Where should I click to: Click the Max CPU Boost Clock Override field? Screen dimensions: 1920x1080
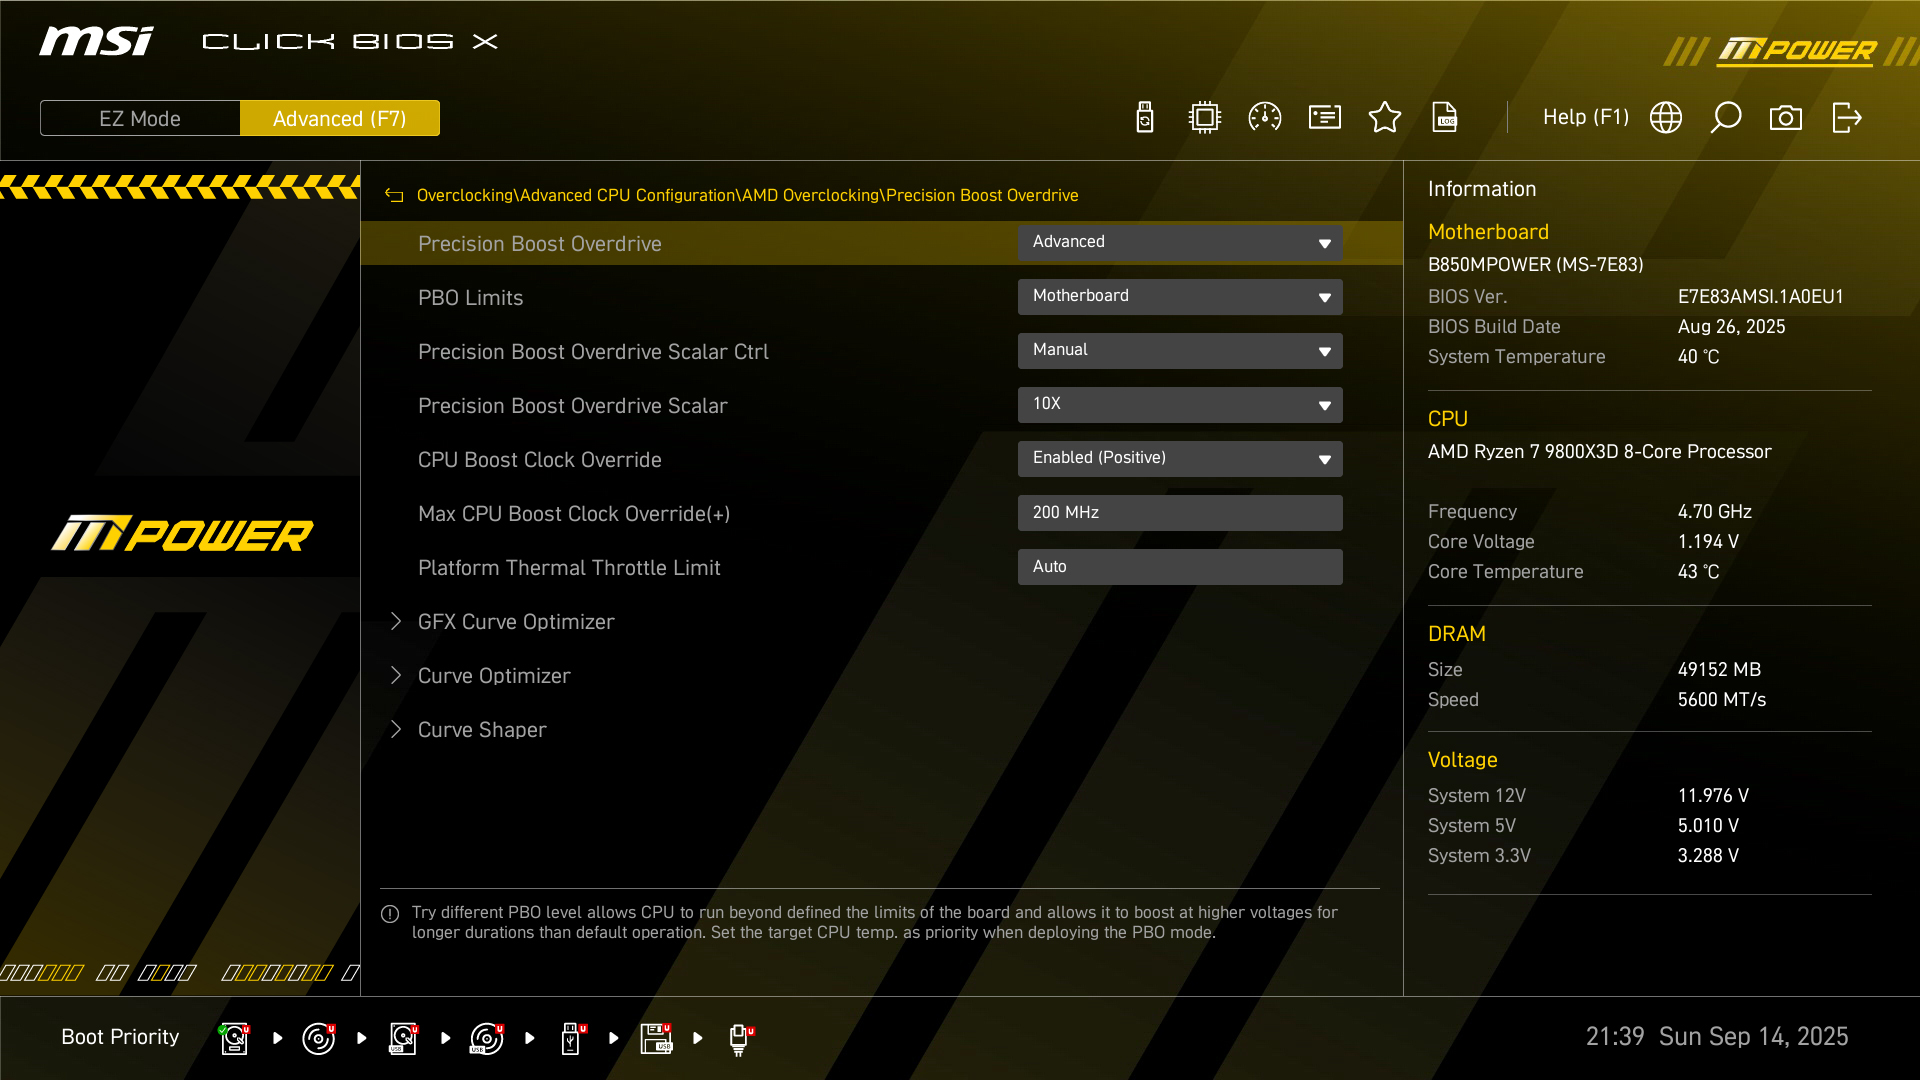pos(1180,513)
